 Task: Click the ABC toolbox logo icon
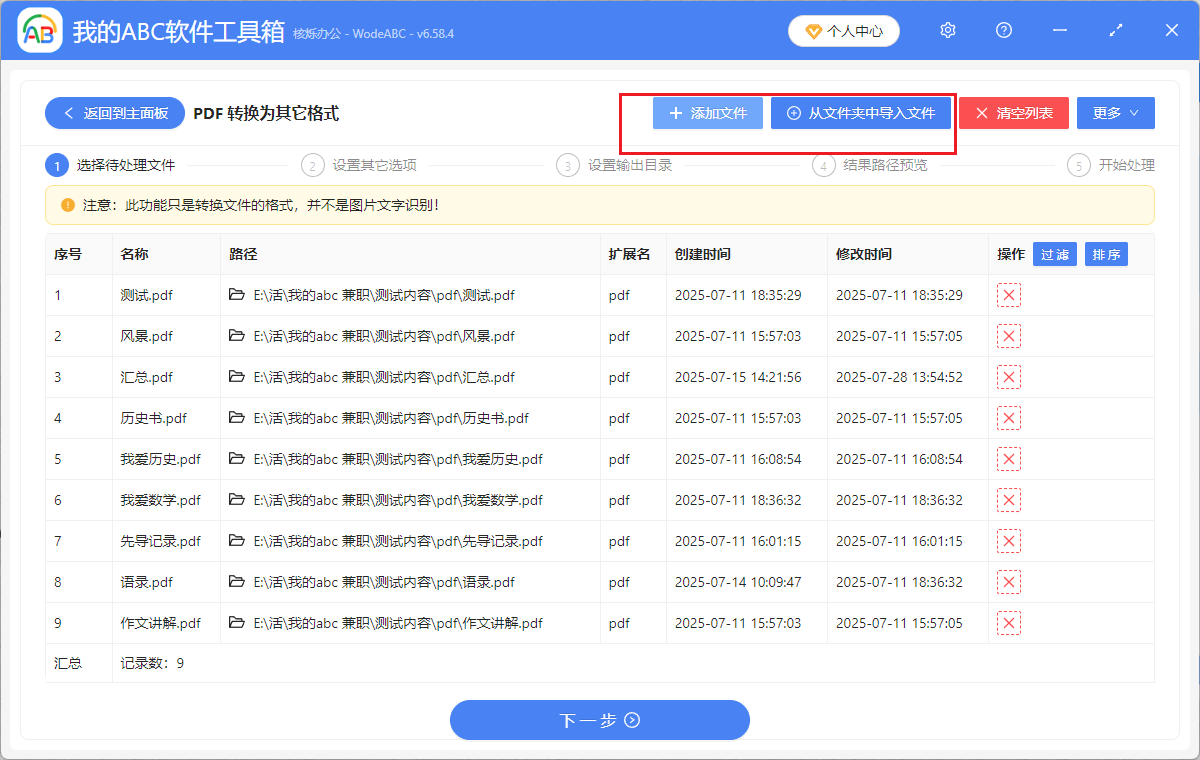pos(38,30)
